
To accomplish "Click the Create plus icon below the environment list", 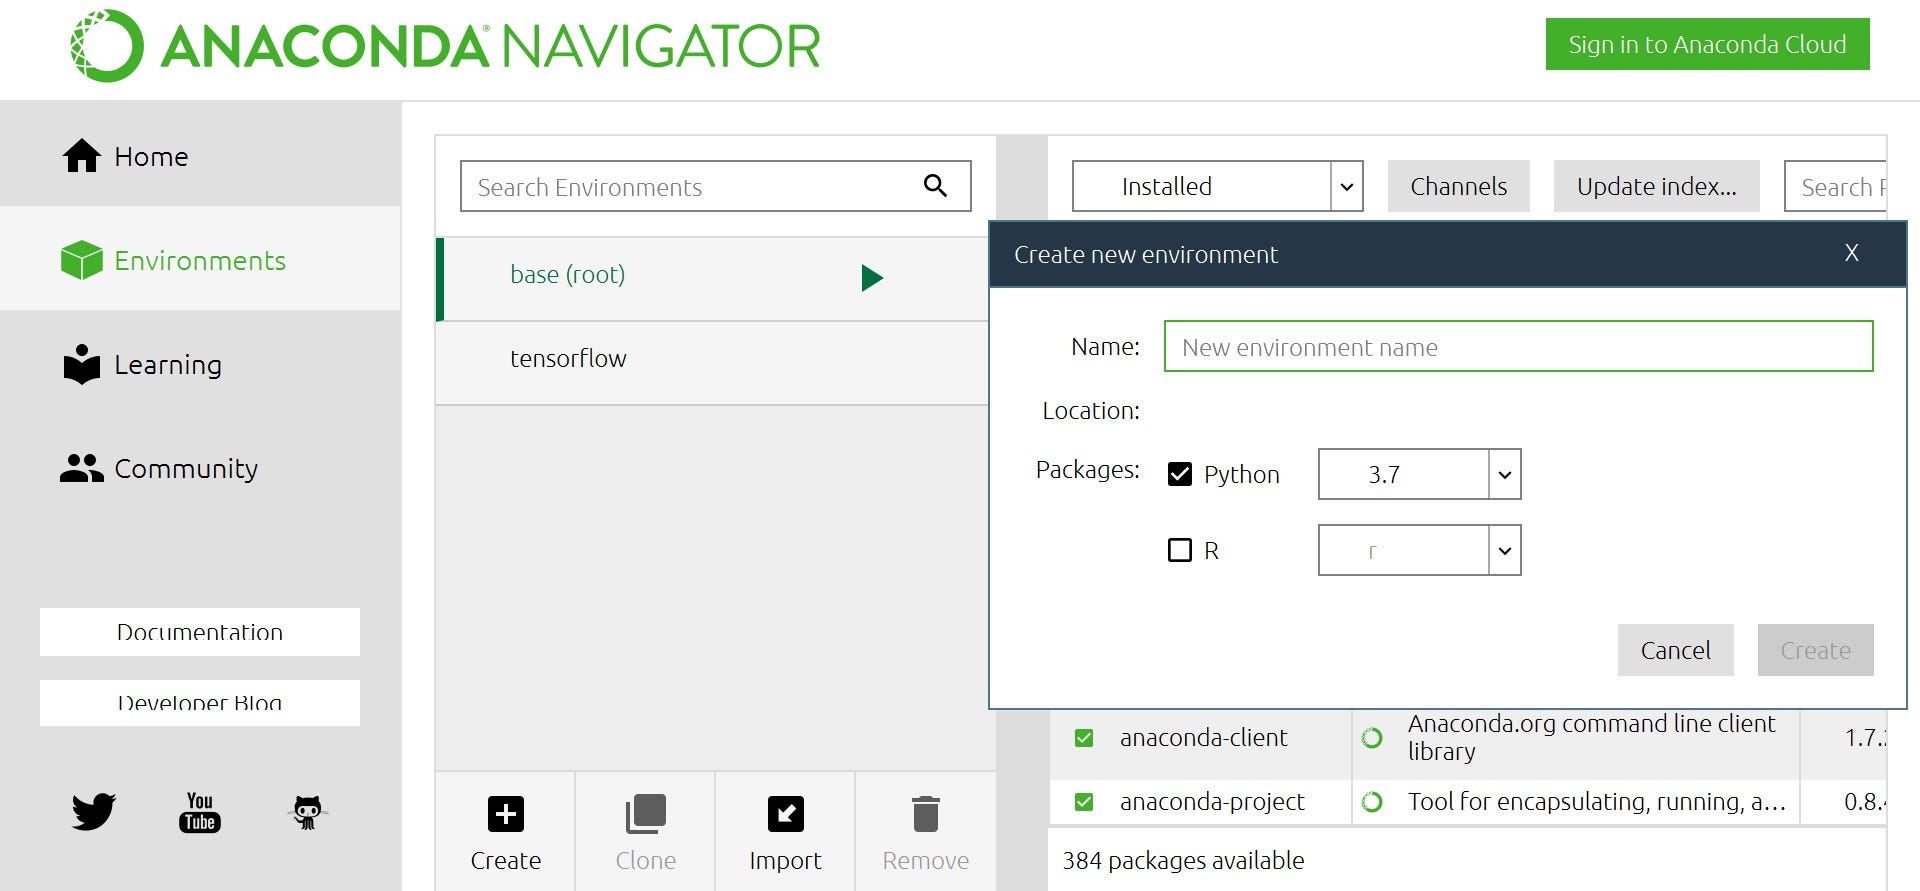I will [506, 814].
